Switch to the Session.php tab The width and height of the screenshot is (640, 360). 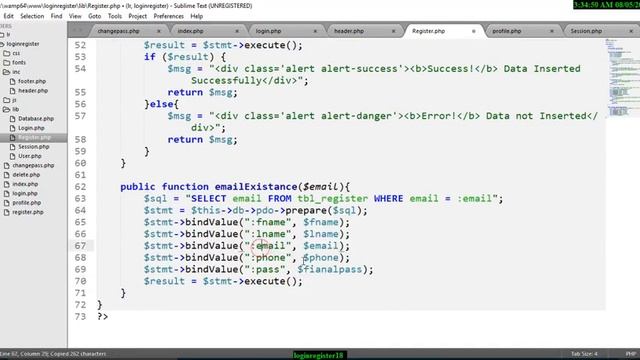click(x=586, y=31)
